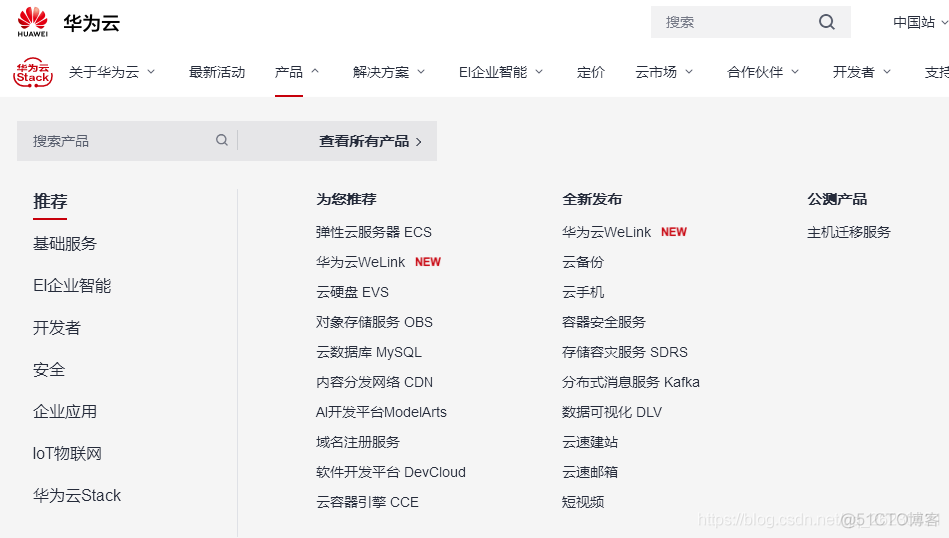This screenshot has width=949, height=538.
Task: Open 定价 in the navigation bar
Action: 590,72
